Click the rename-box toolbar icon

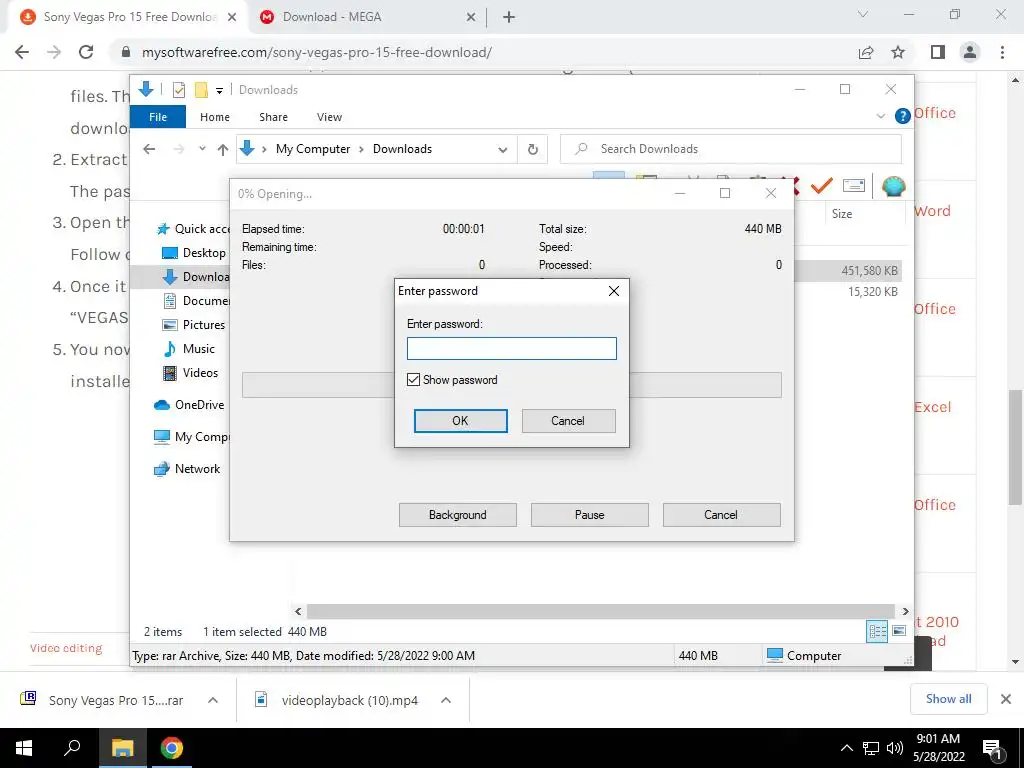coord(854,186)
